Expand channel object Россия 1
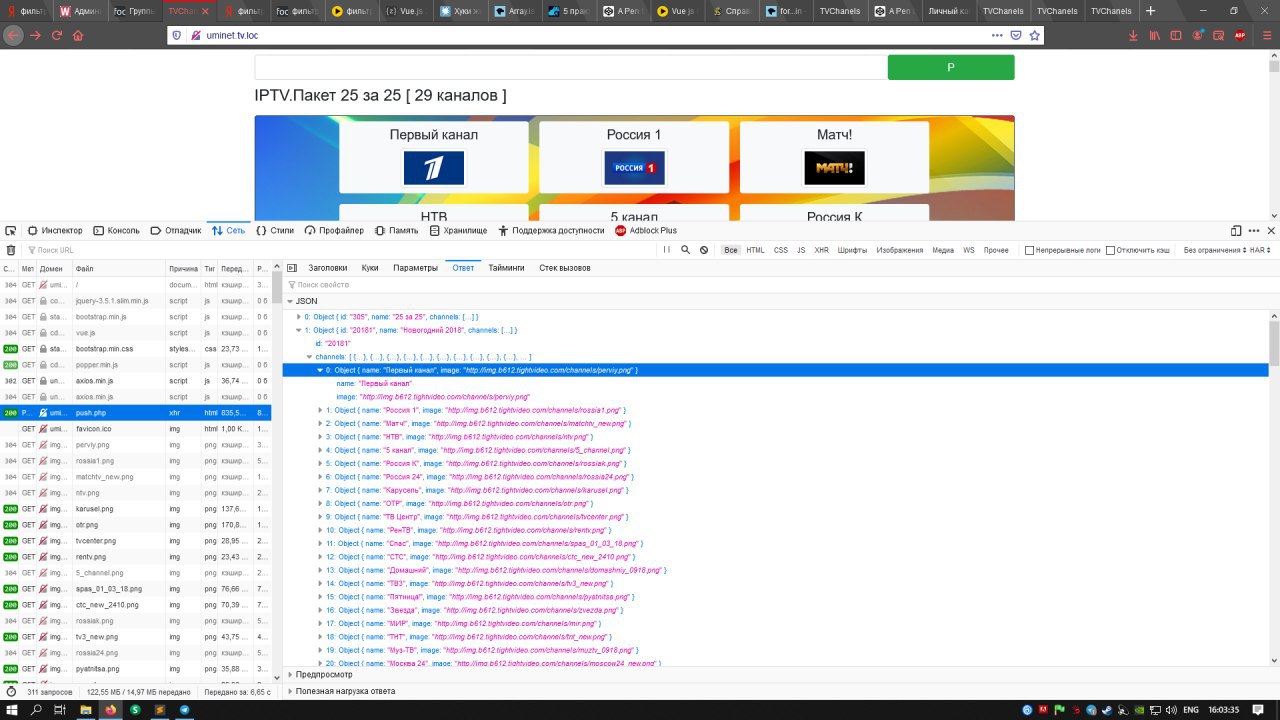This screenshot has width=1280, height=720. (321, 410)
